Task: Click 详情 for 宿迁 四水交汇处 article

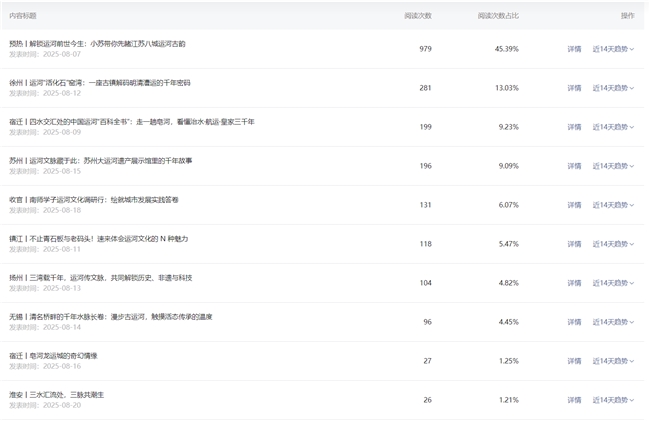Action: click(574, 127)
